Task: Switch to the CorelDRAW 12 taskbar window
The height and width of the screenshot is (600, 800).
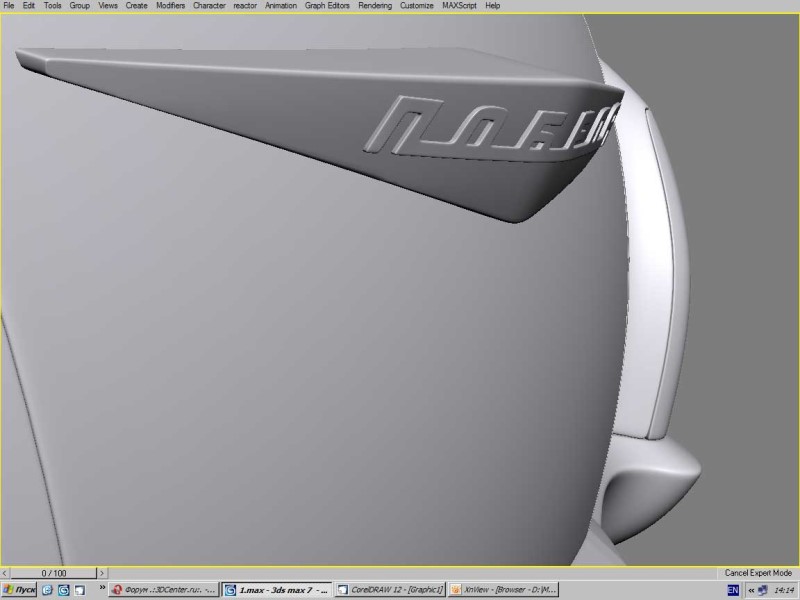Action: pos(390,590)
